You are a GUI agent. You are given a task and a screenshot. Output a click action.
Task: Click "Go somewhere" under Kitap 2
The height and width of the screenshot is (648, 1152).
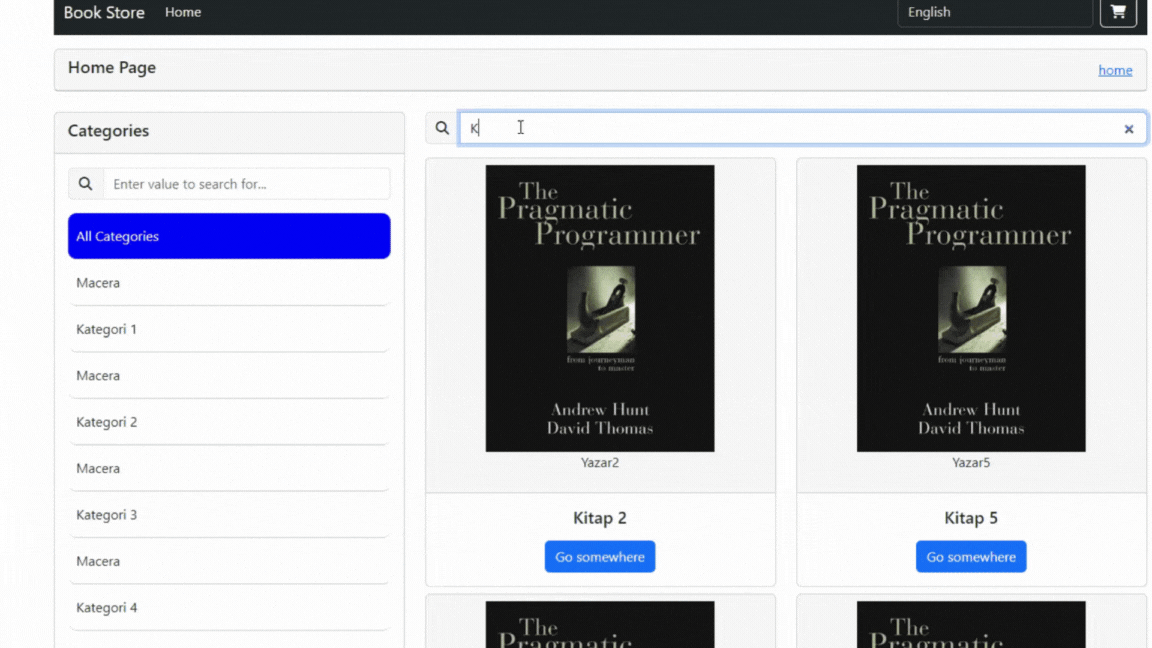(x=600, y=556)
